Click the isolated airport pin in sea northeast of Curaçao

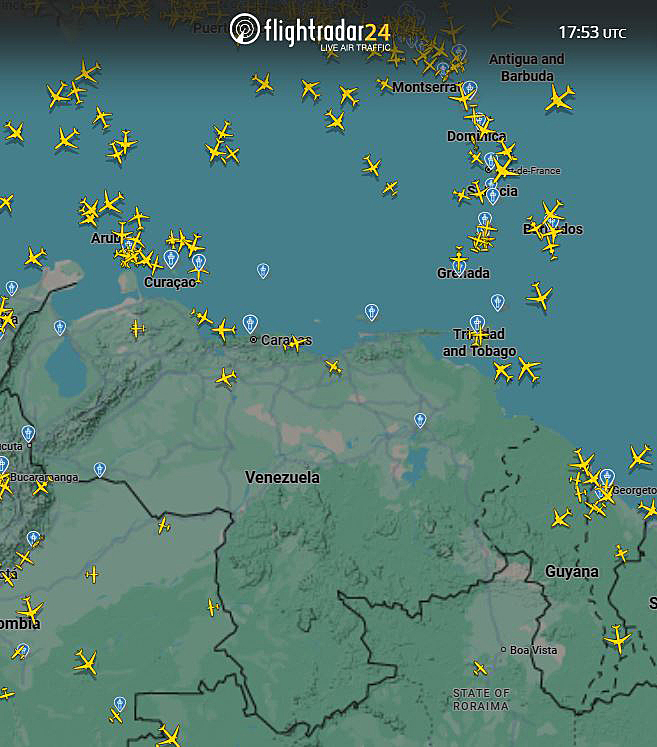click(x=263, y=270)
